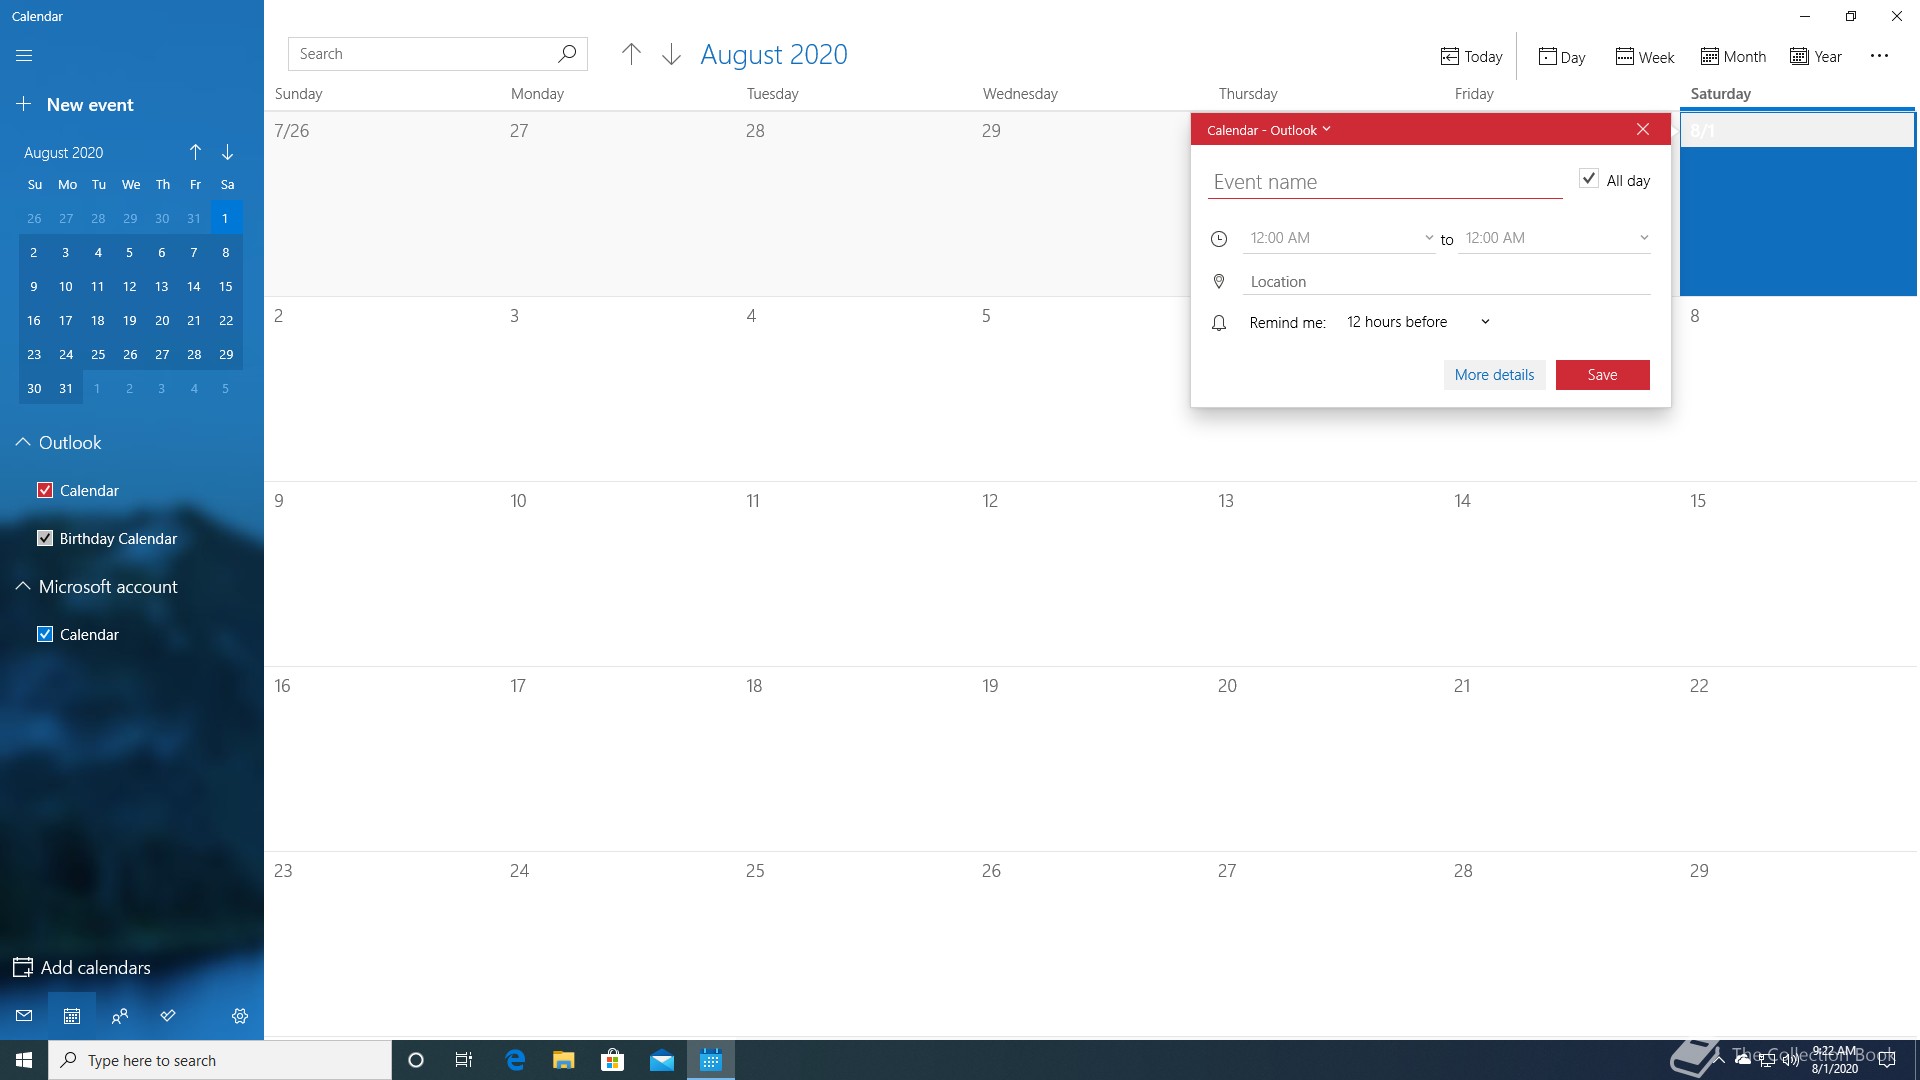1920x1080 pixels.
Task: Go to next month arrow
Action: click(x=671, y=55)
